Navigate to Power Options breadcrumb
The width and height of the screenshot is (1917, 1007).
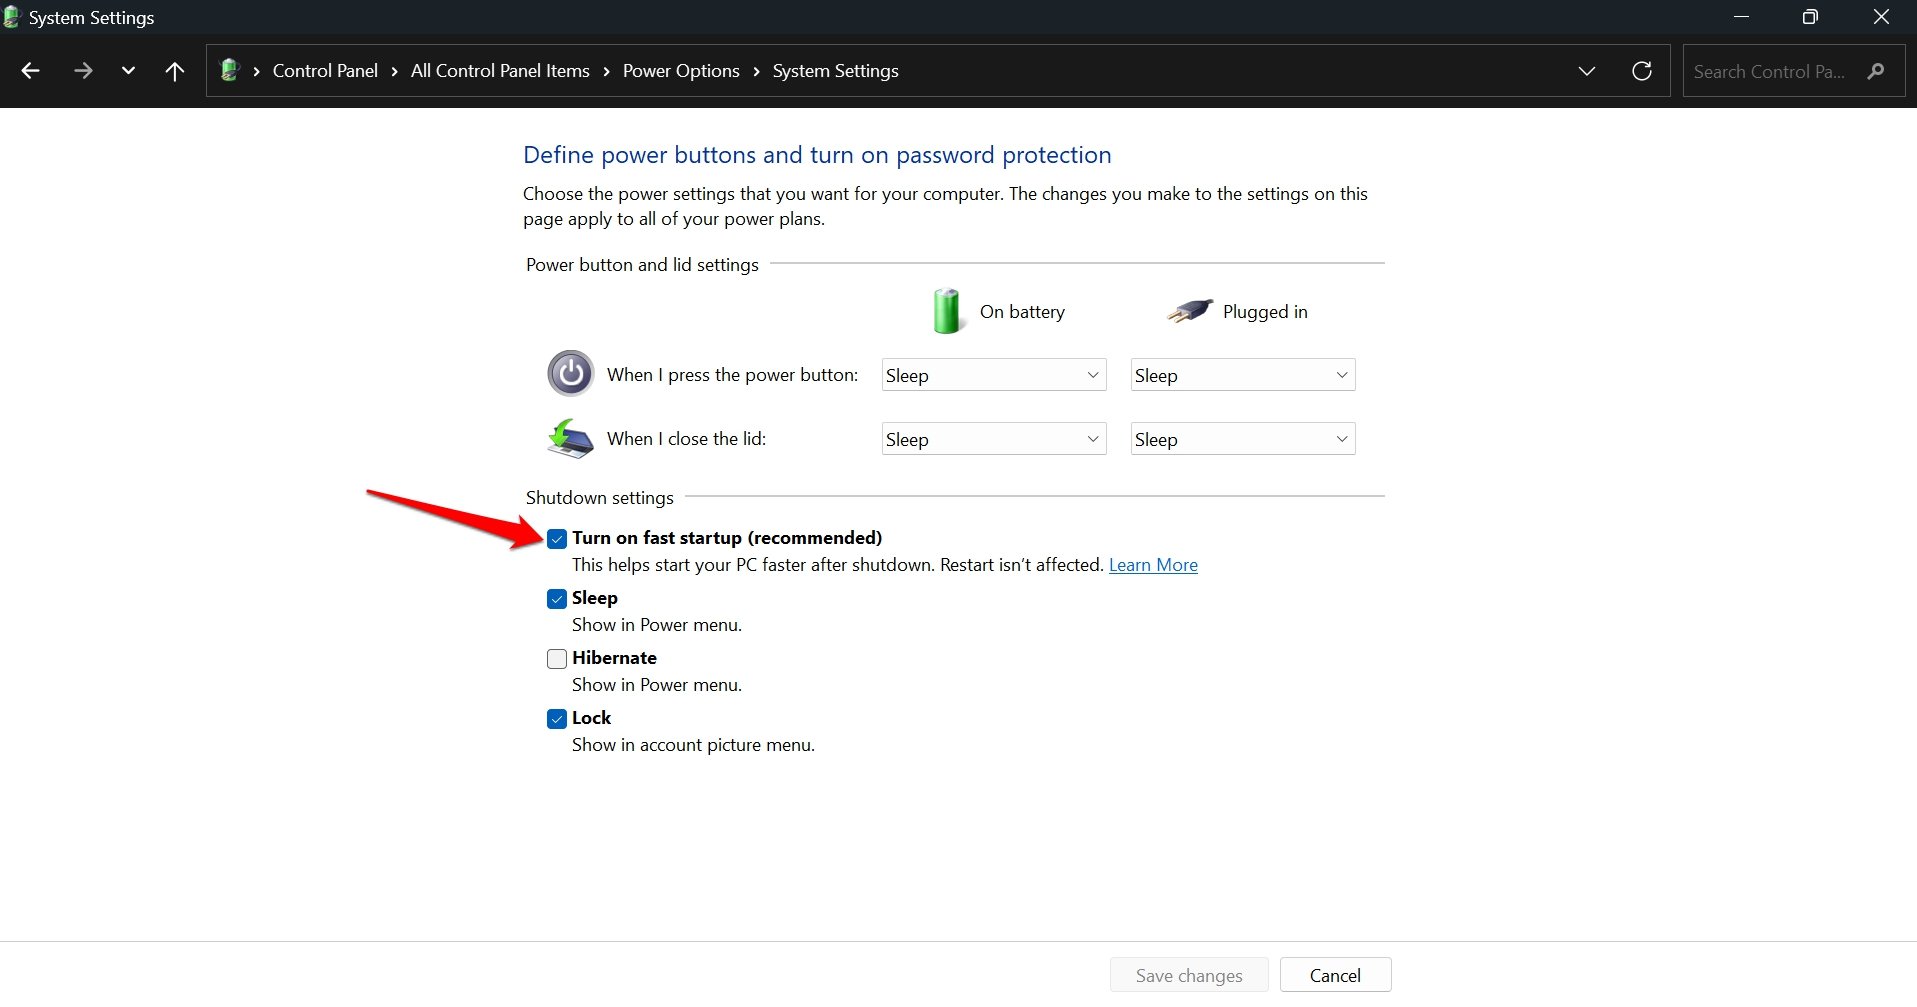[681, 71]
